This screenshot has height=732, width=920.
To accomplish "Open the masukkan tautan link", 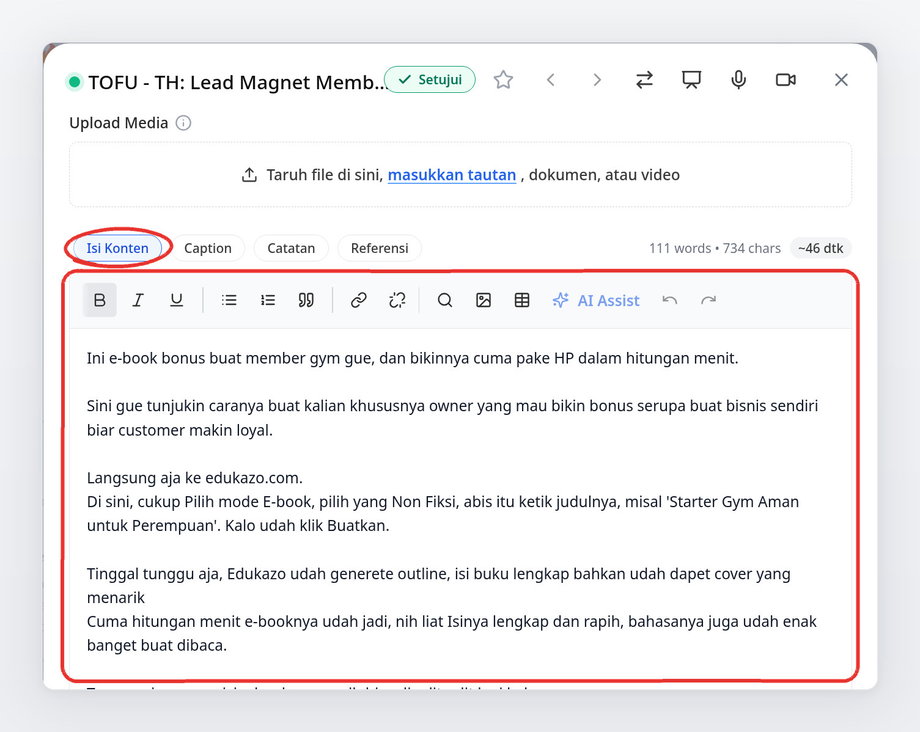I will (x=452, y=175).
